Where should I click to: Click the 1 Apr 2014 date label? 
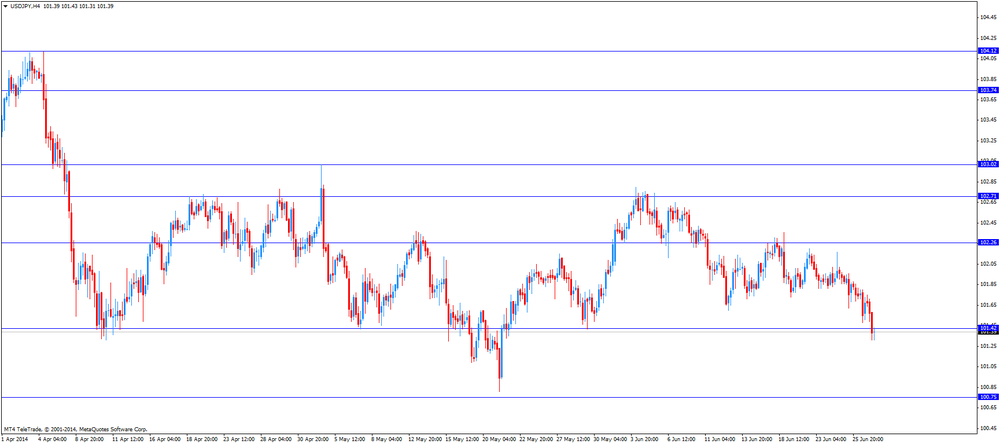click(14, 440)
